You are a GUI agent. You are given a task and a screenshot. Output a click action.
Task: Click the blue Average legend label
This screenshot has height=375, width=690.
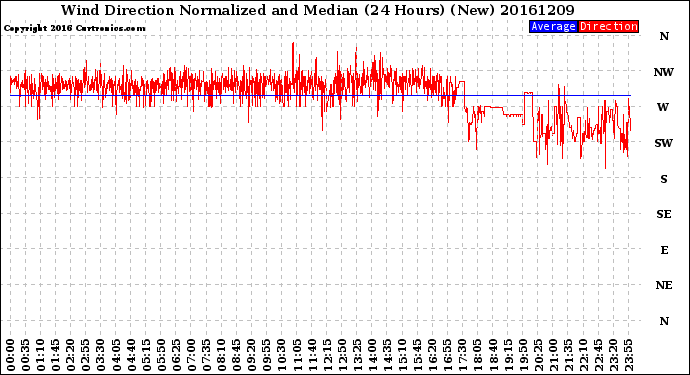click(x=553, y=26)
